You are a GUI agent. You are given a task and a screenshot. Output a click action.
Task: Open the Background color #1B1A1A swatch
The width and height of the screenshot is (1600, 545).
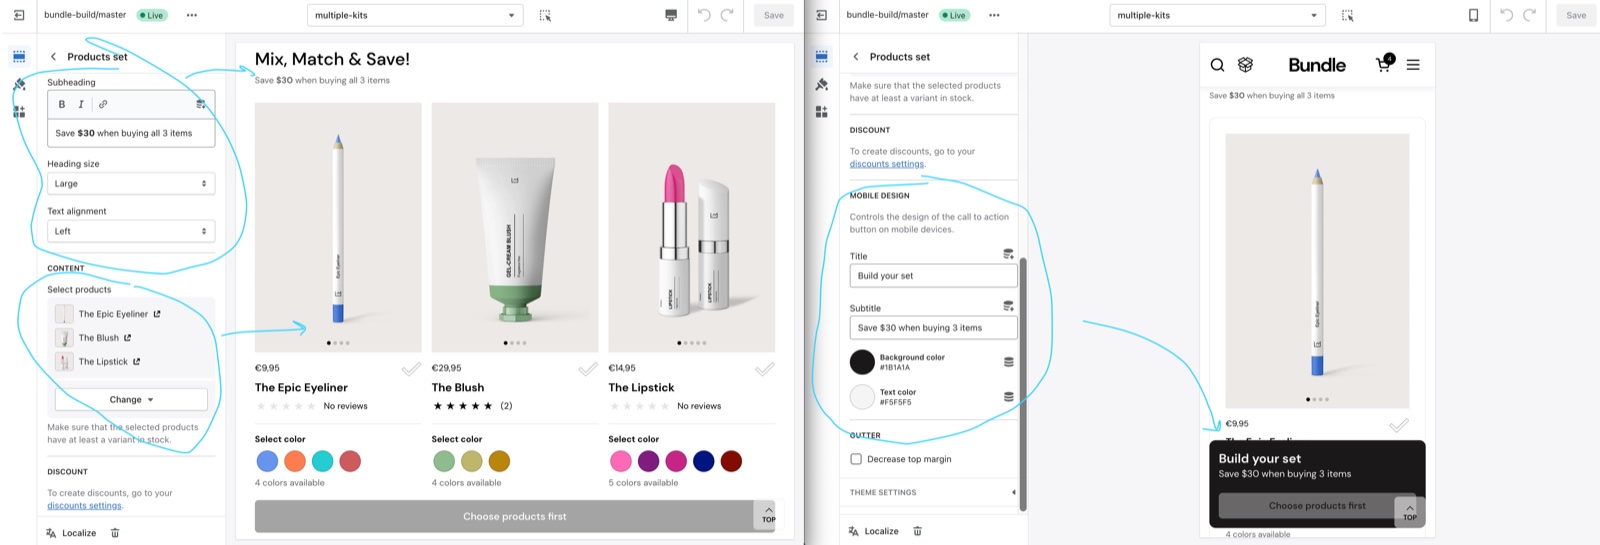click(862, 362)
